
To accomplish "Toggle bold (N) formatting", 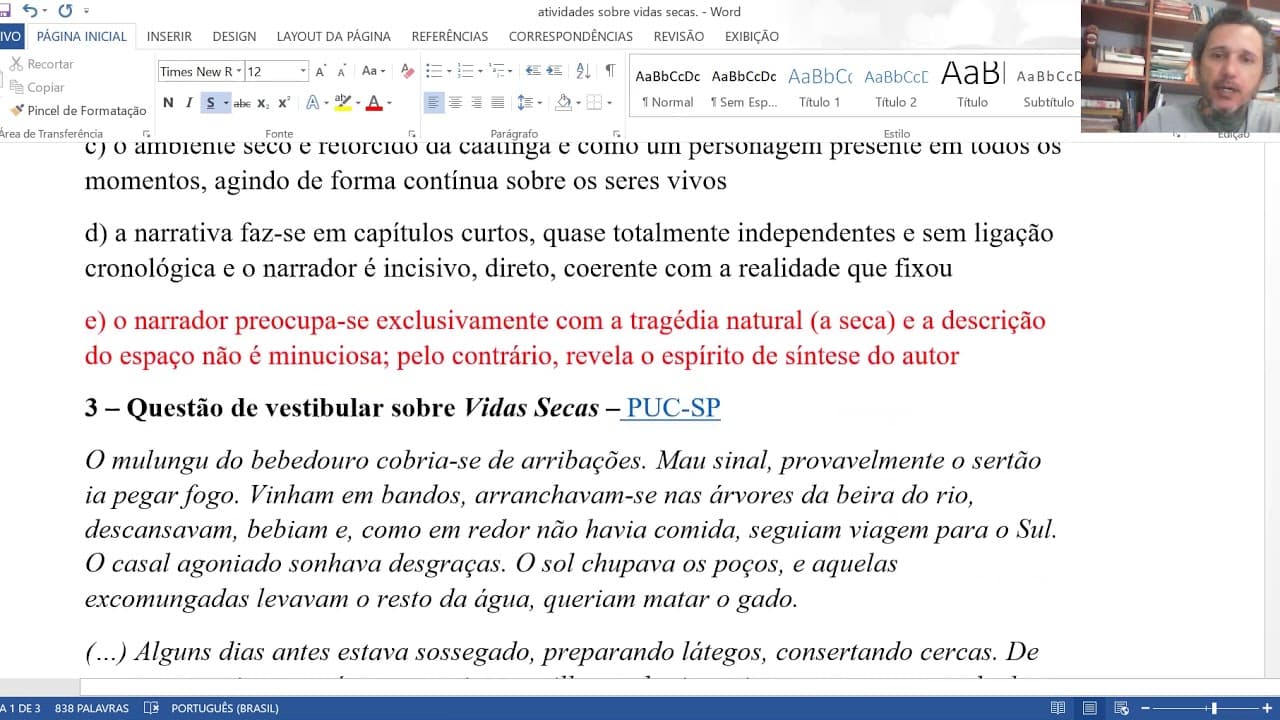I will 168,103.
